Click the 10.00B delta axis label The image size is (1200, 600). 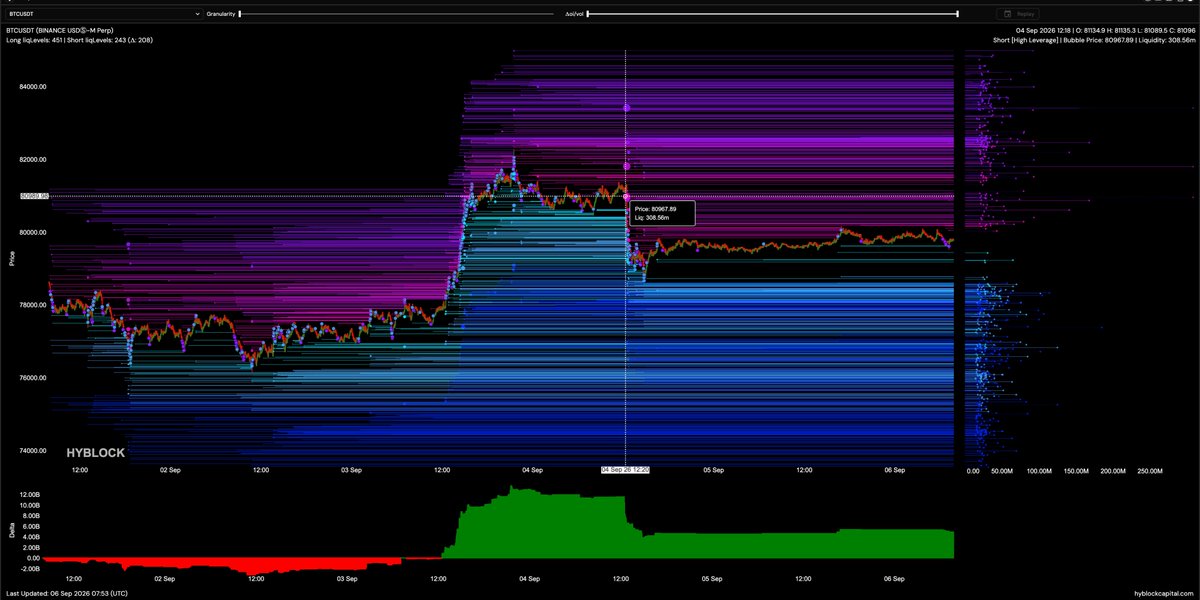29,505
